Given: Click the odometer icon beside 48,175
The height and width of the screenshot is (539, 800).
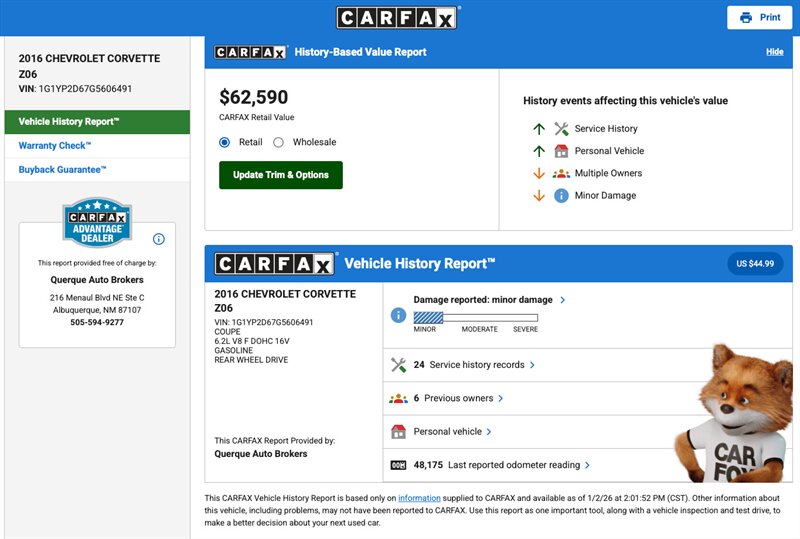Looking at the screenshot, I should pos(398,465).
